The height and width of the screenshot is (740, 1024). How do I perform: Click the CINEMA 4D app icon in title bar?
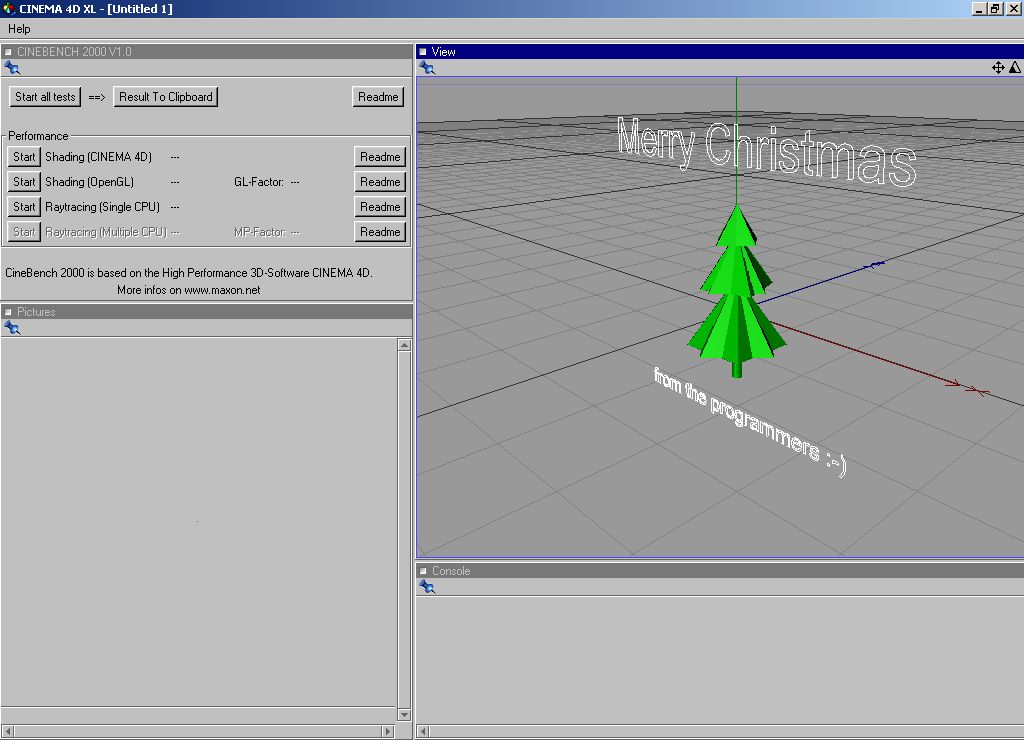(9, 8)
